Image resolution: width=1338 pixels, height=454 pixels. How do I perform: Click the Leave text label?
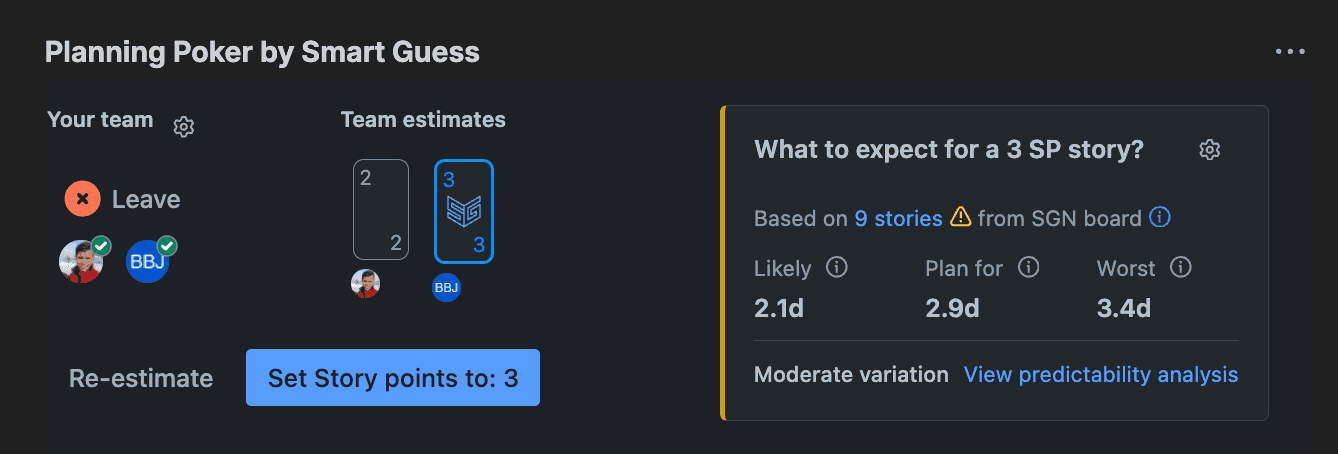(146, 200)
